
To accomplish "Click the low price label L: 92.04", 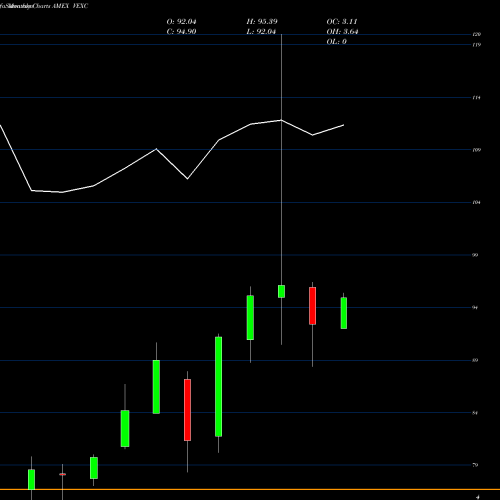I will click(x=261, y=32).
